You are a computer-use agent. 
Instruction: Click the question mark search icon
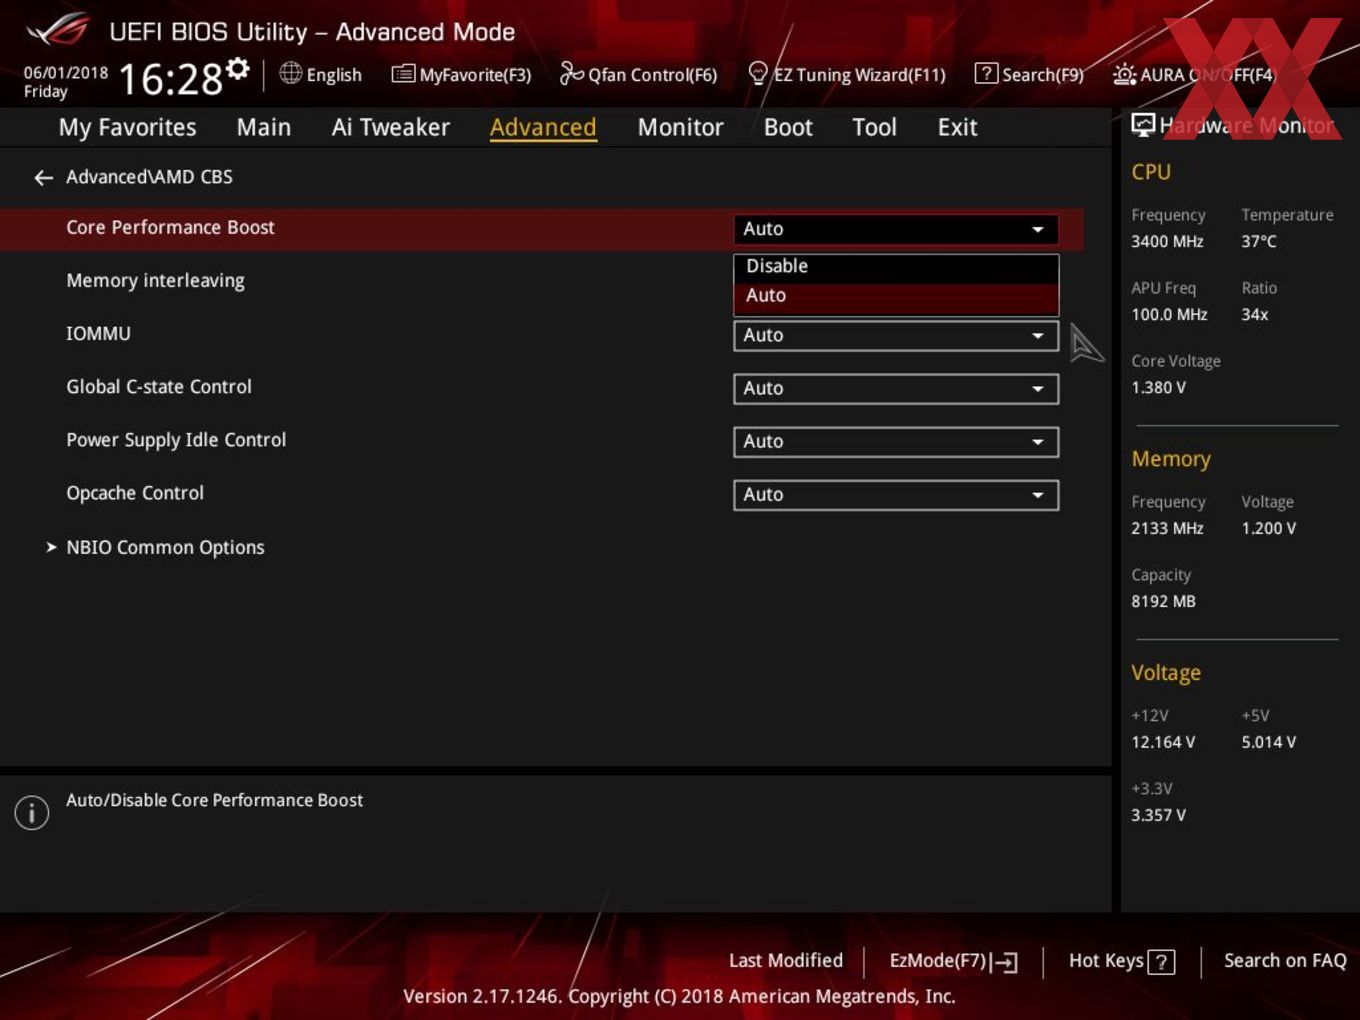(x=986, y=73)
